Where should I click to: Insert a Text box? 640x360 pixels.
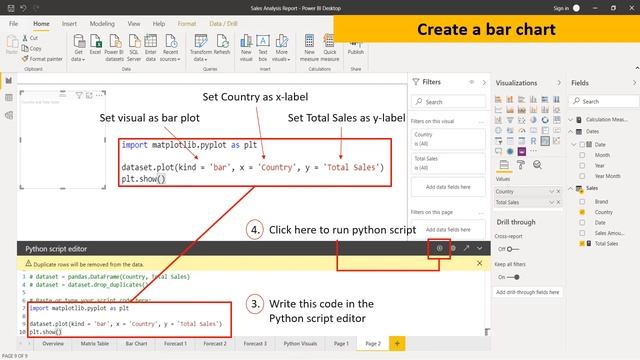click(x=263, y=48)
